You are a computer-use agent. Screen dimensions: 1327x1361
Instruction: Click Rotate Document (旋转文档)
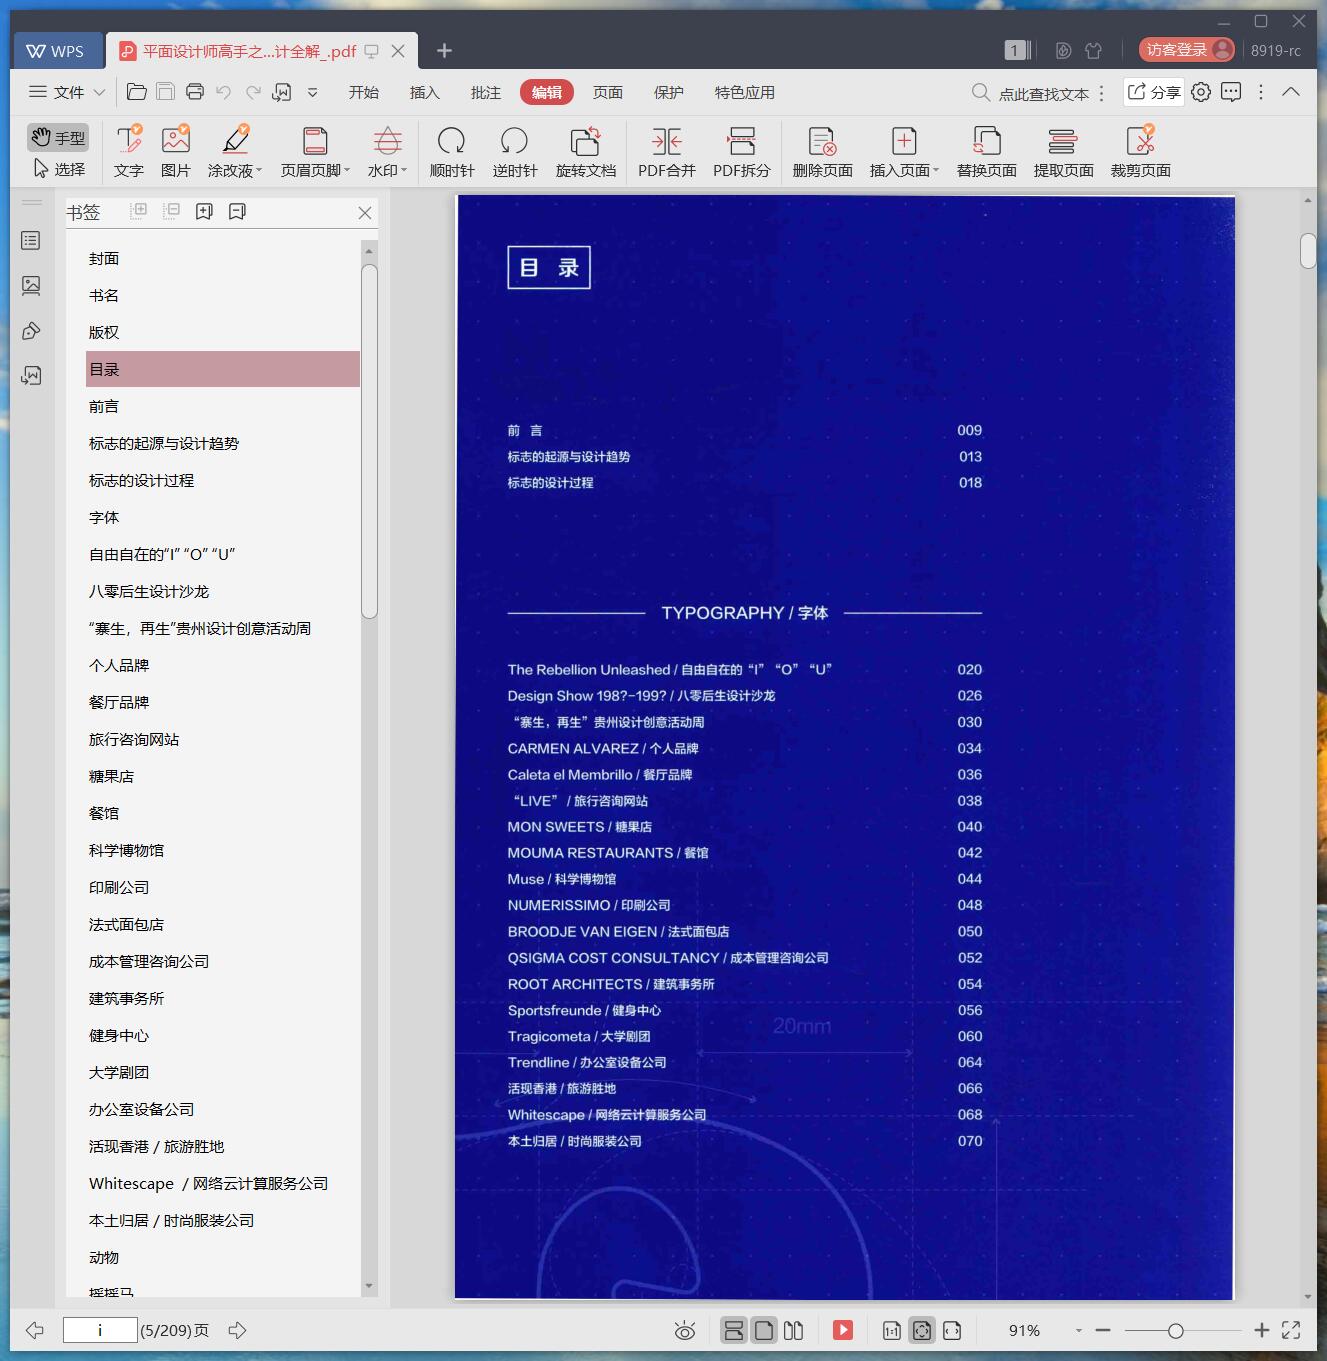pos(586,152)
